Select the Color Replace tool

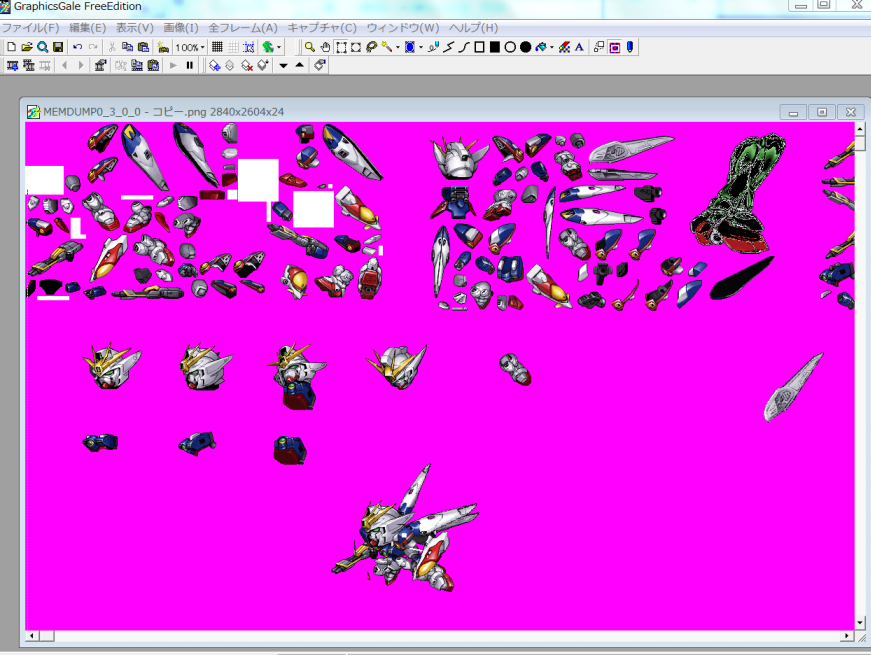pos(564,47)
